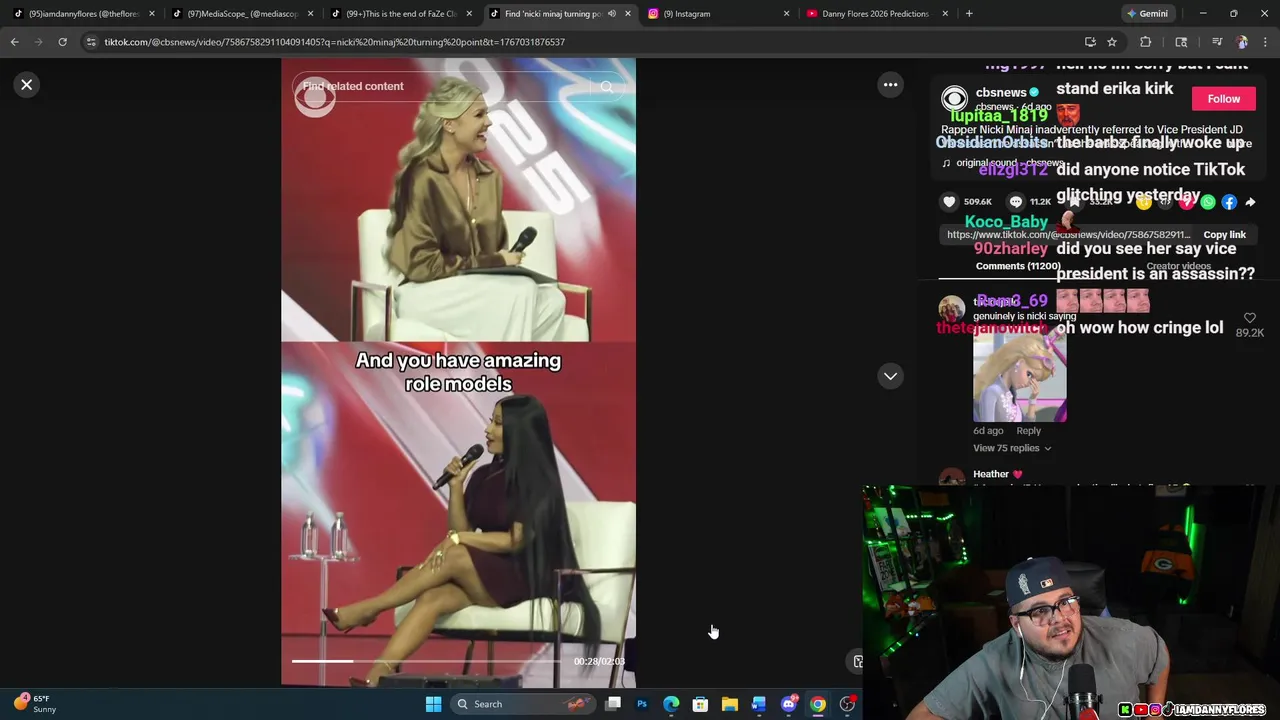
Task: Click the address bar URL
Action: point(335,42)
